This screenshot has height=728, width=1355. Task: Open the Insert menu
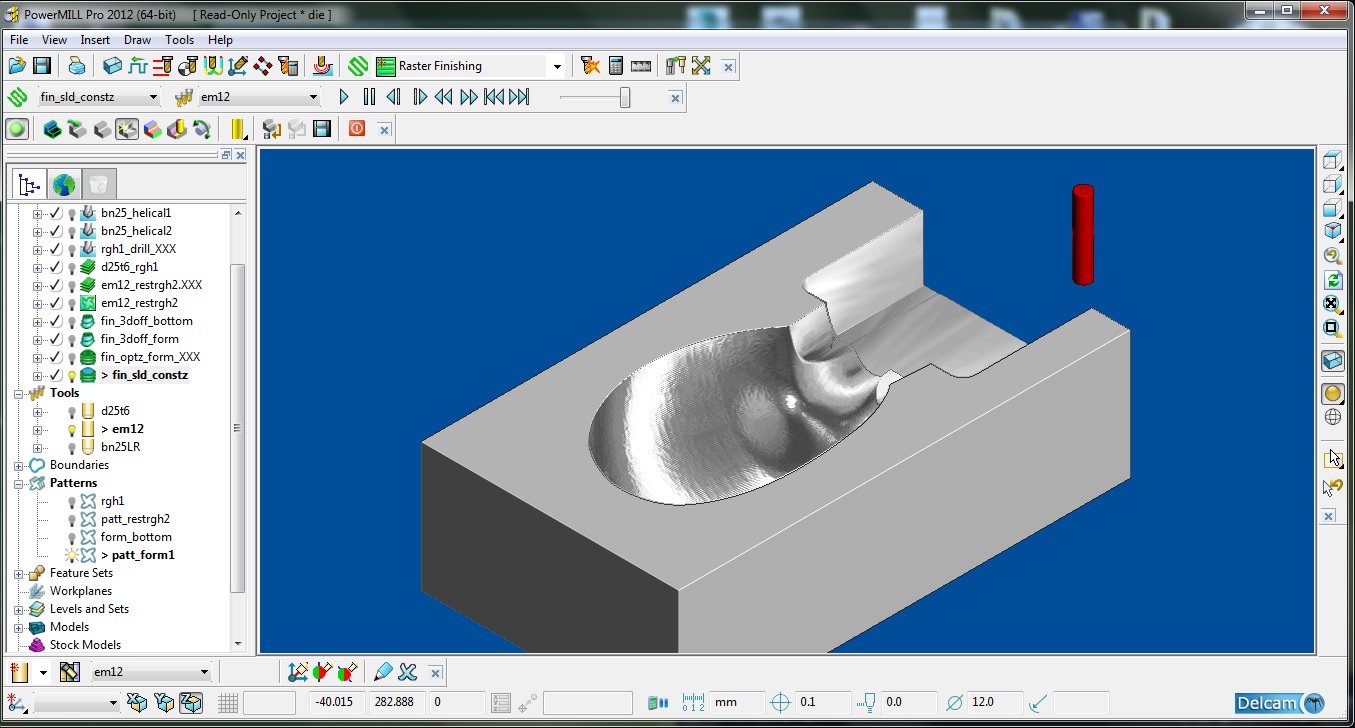point(95,40)
